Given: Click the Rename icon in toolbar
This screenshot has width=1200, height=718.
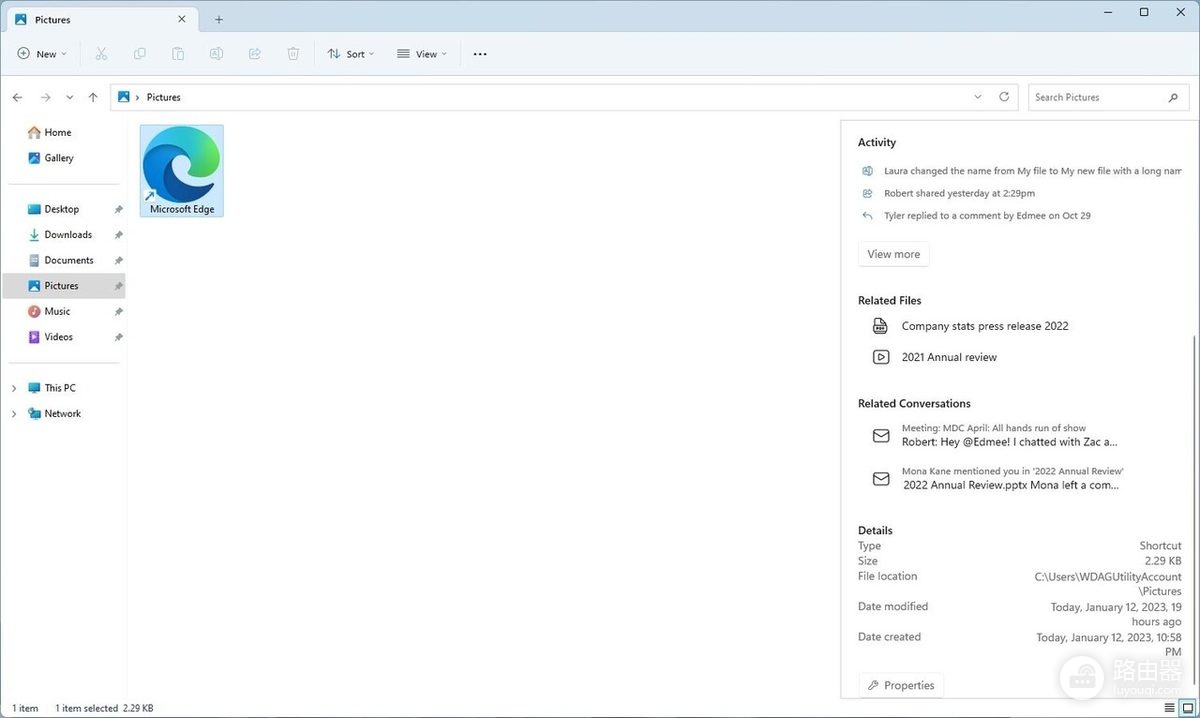Looking at the screenshot, I should point(216,54).
